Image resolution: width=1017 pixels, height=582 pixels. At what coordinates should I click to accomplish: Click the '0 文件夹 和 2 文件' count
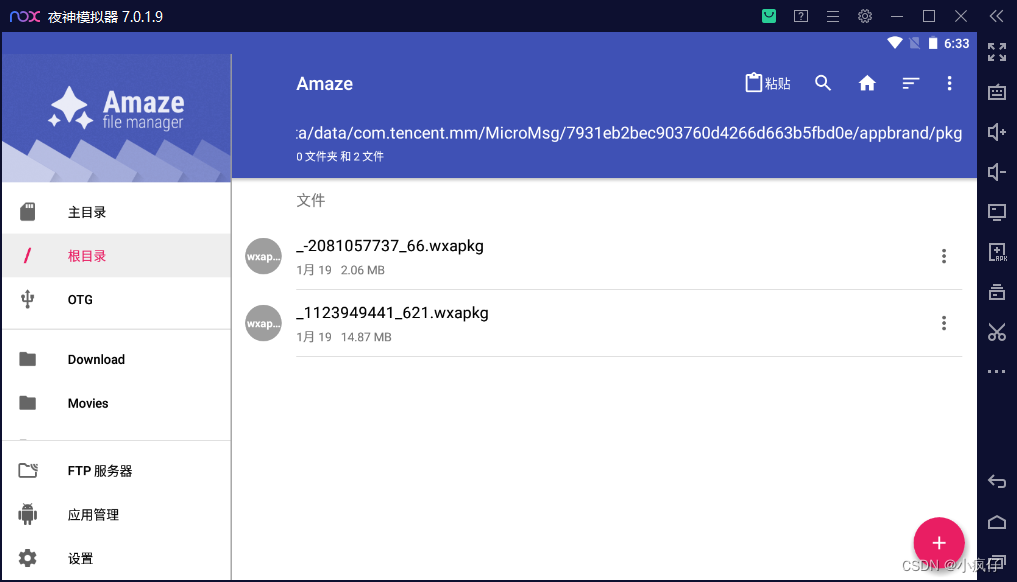point(340,156)
